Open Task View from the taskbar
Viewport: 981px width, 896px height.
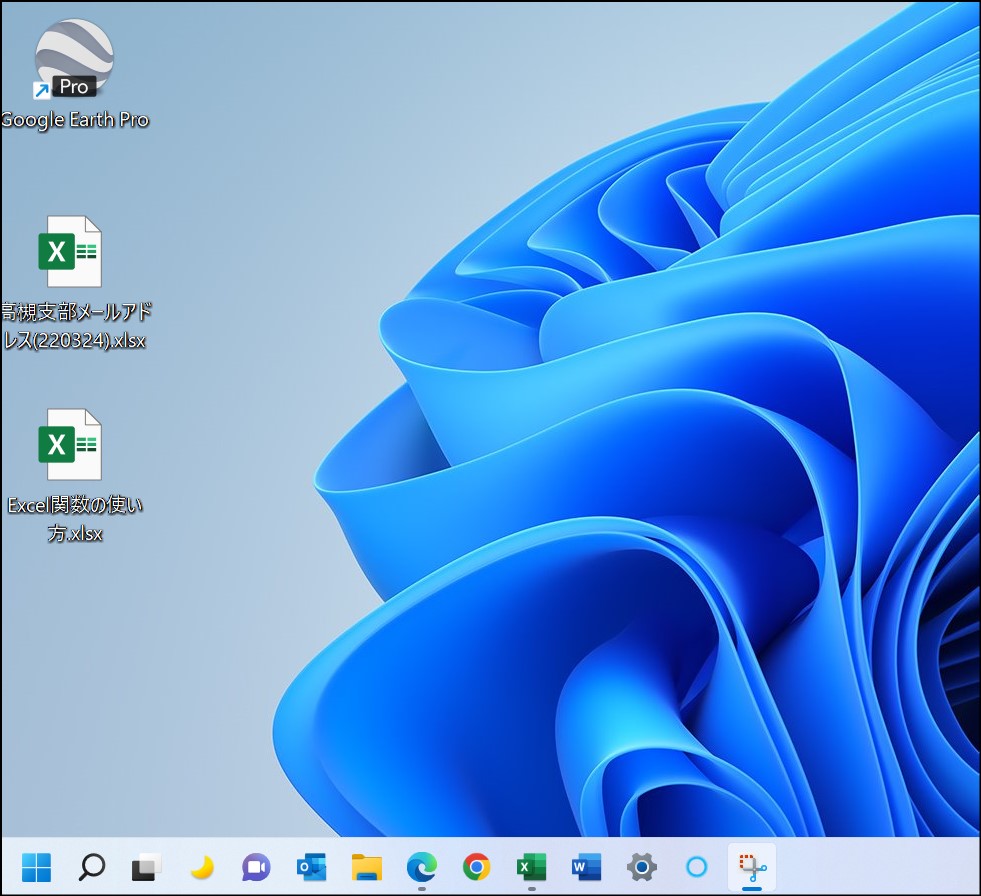coord(147,866)
